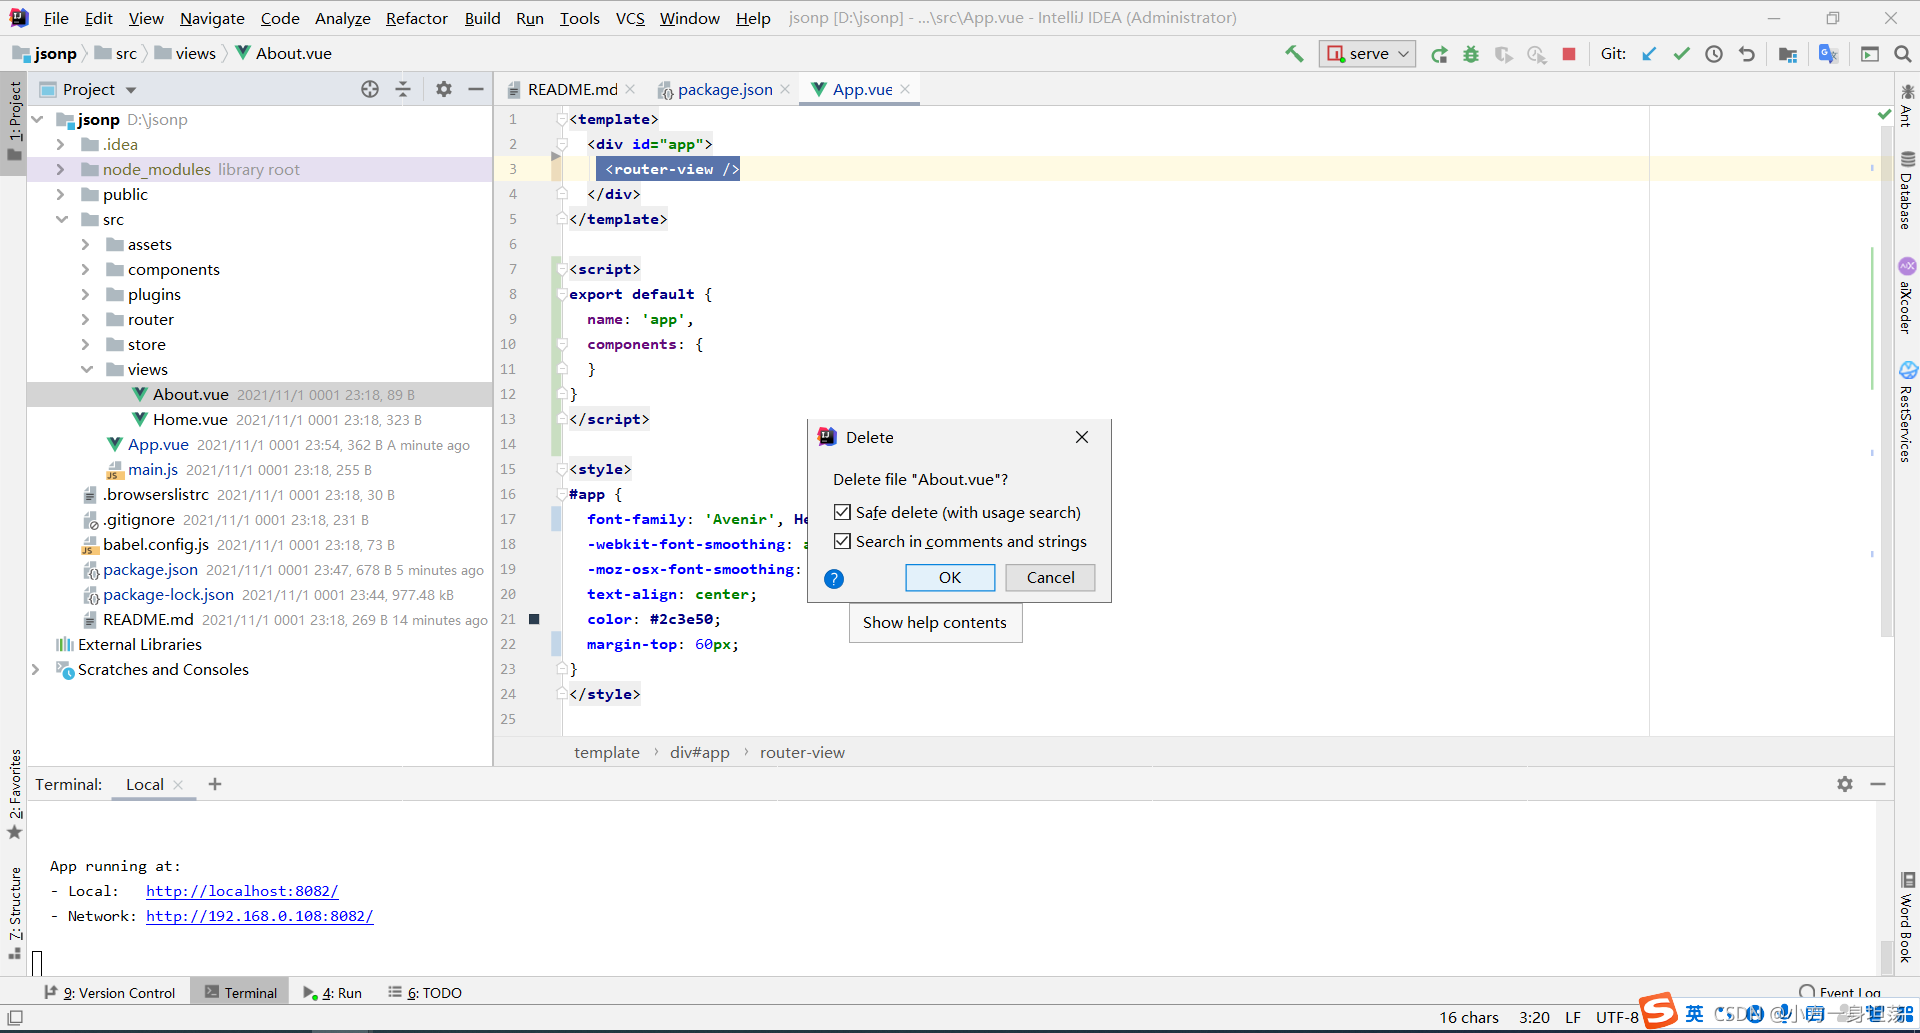This screenshot has height=1033, width=1920.
Task: Open the Run tool tab
Action: click(x=333, y=992)
